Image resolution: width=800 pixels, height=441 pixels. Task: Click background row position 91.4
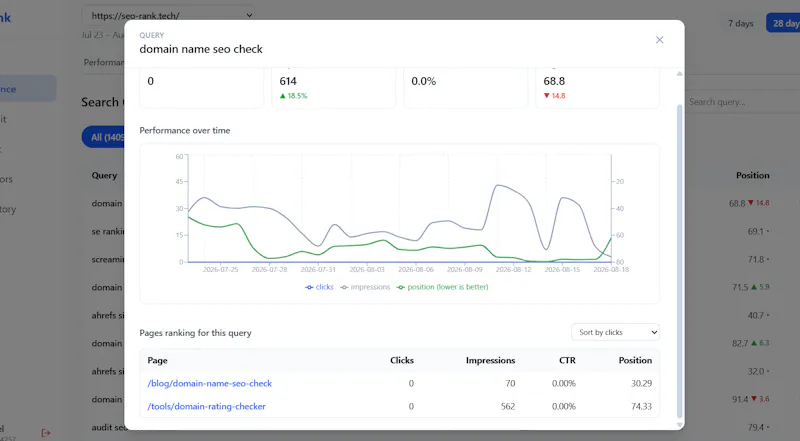coord(740,399)
